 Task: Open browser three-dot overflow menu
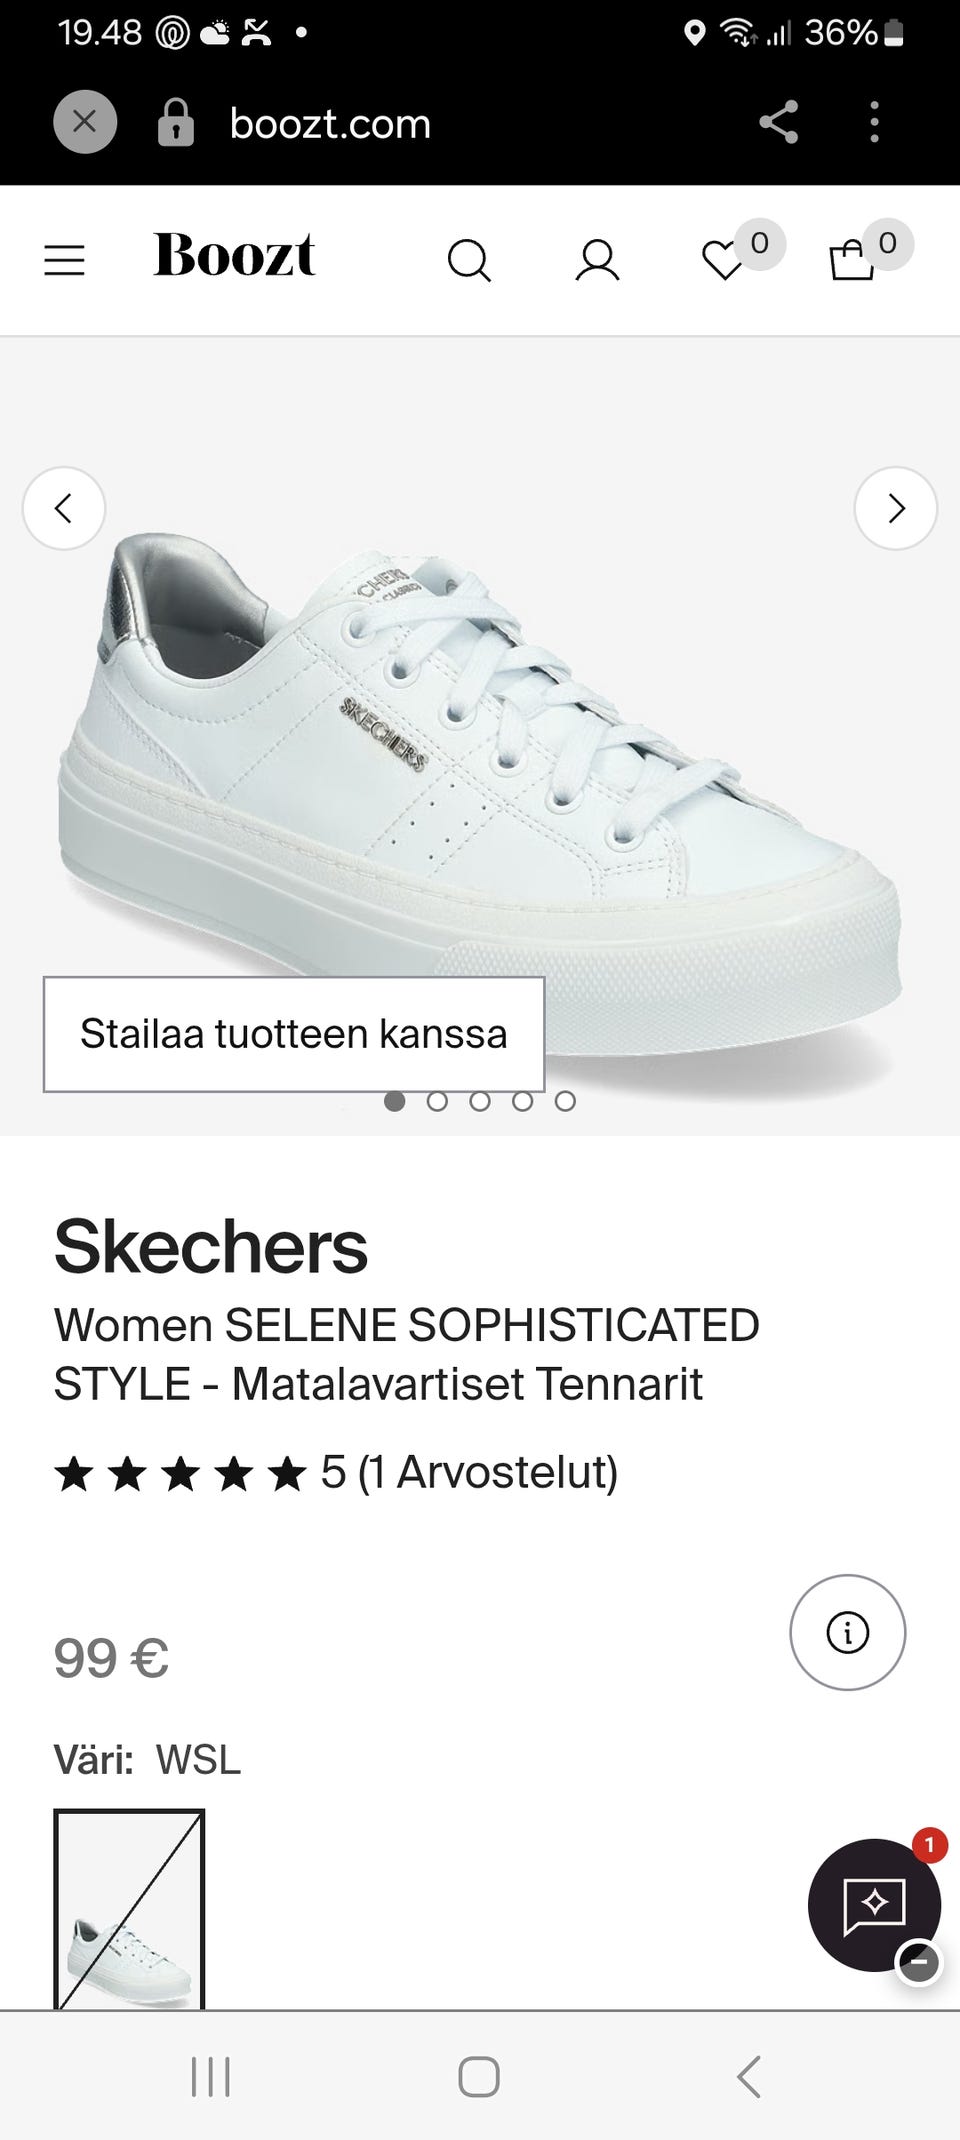pyautogui.click(x=874, y=122)
